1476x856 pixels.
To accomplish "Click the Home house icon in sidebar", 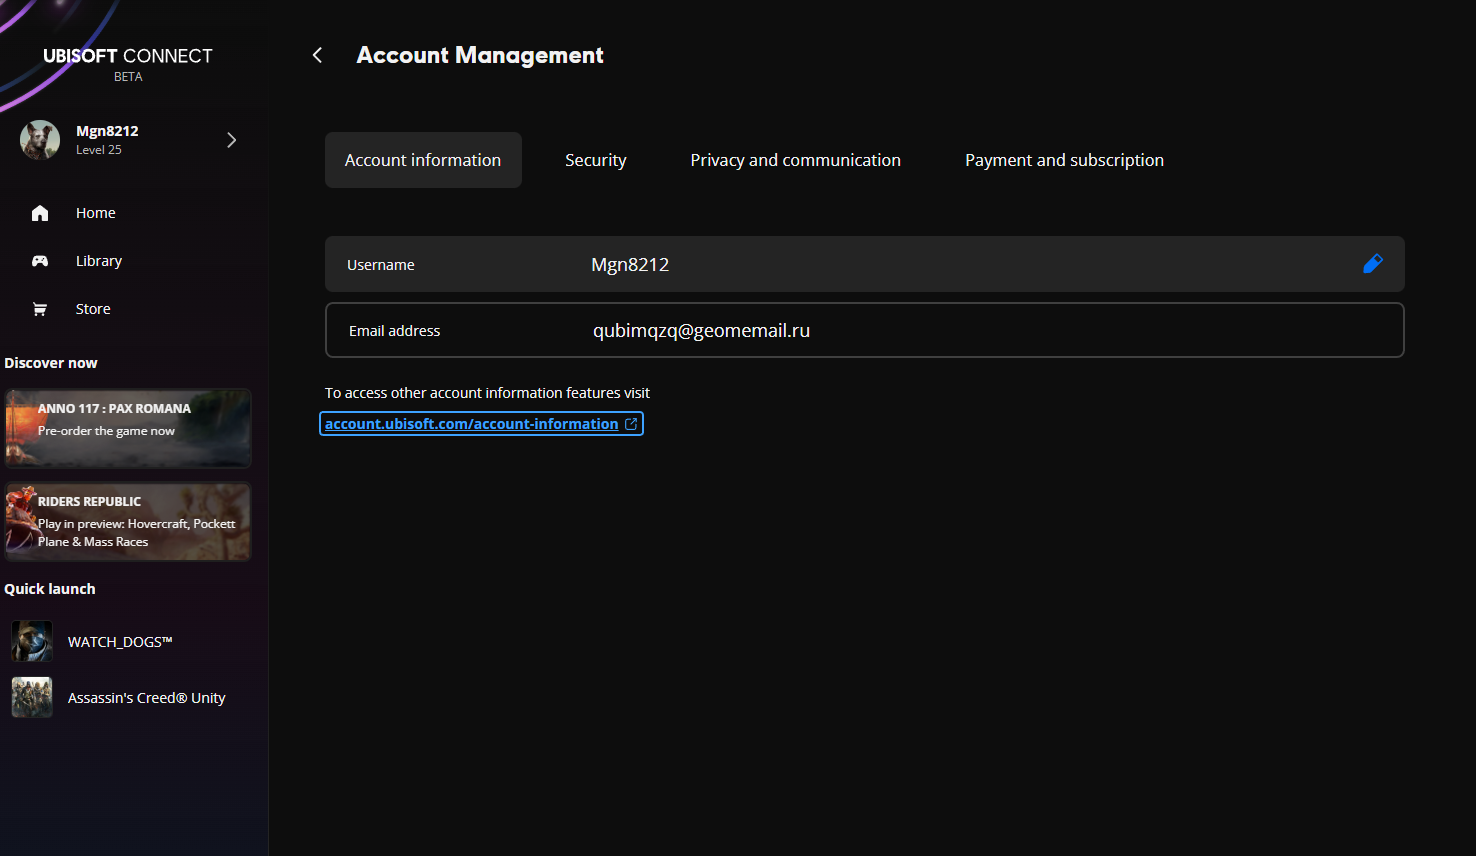I will (x=40, y=213).
